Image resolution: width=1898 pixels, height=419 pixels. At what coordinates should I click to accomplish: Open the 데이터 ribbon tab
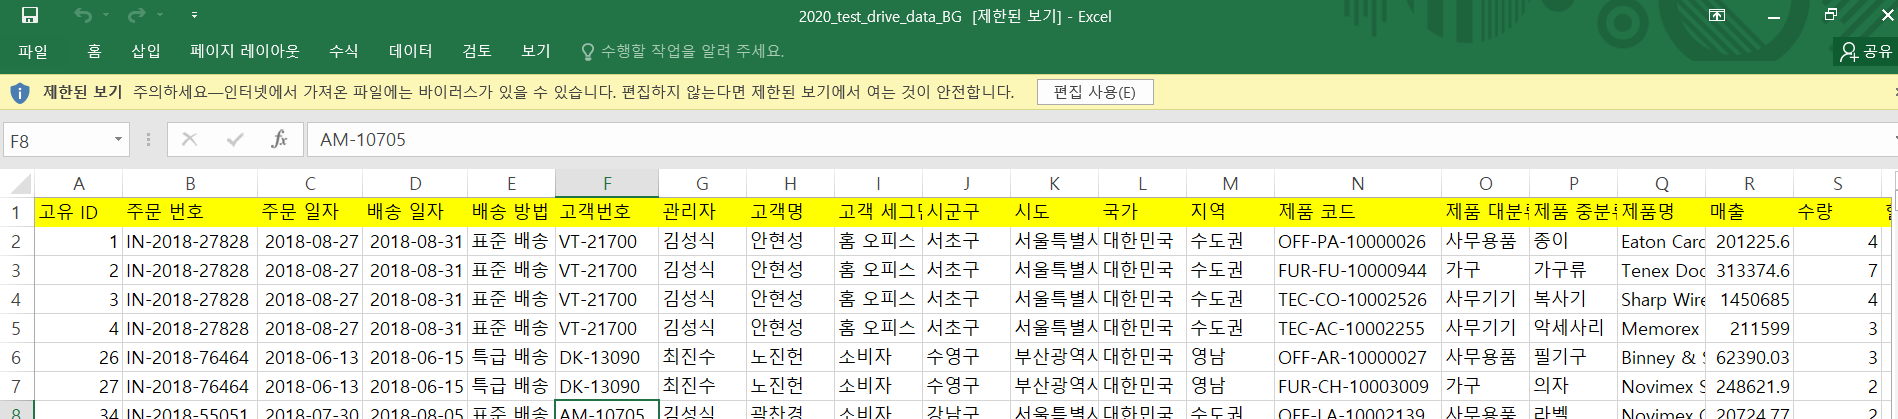click(x=411, y=51)
